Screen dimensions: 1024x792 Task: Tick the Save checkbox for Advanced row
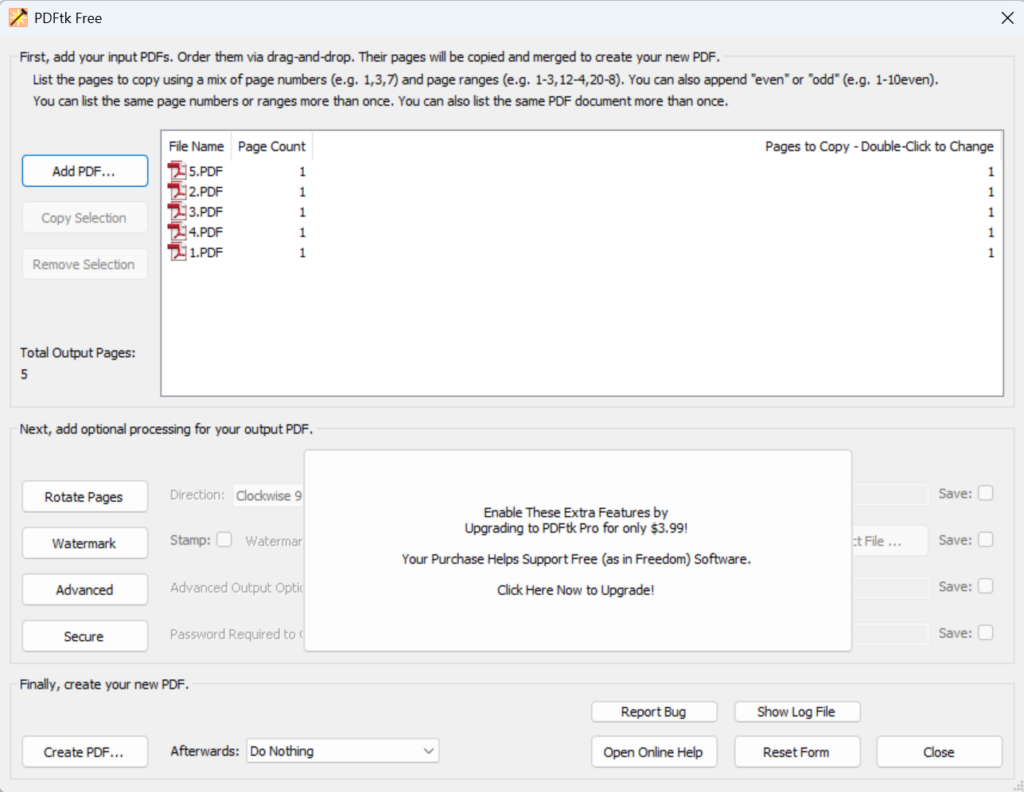(x=986, y=586)
